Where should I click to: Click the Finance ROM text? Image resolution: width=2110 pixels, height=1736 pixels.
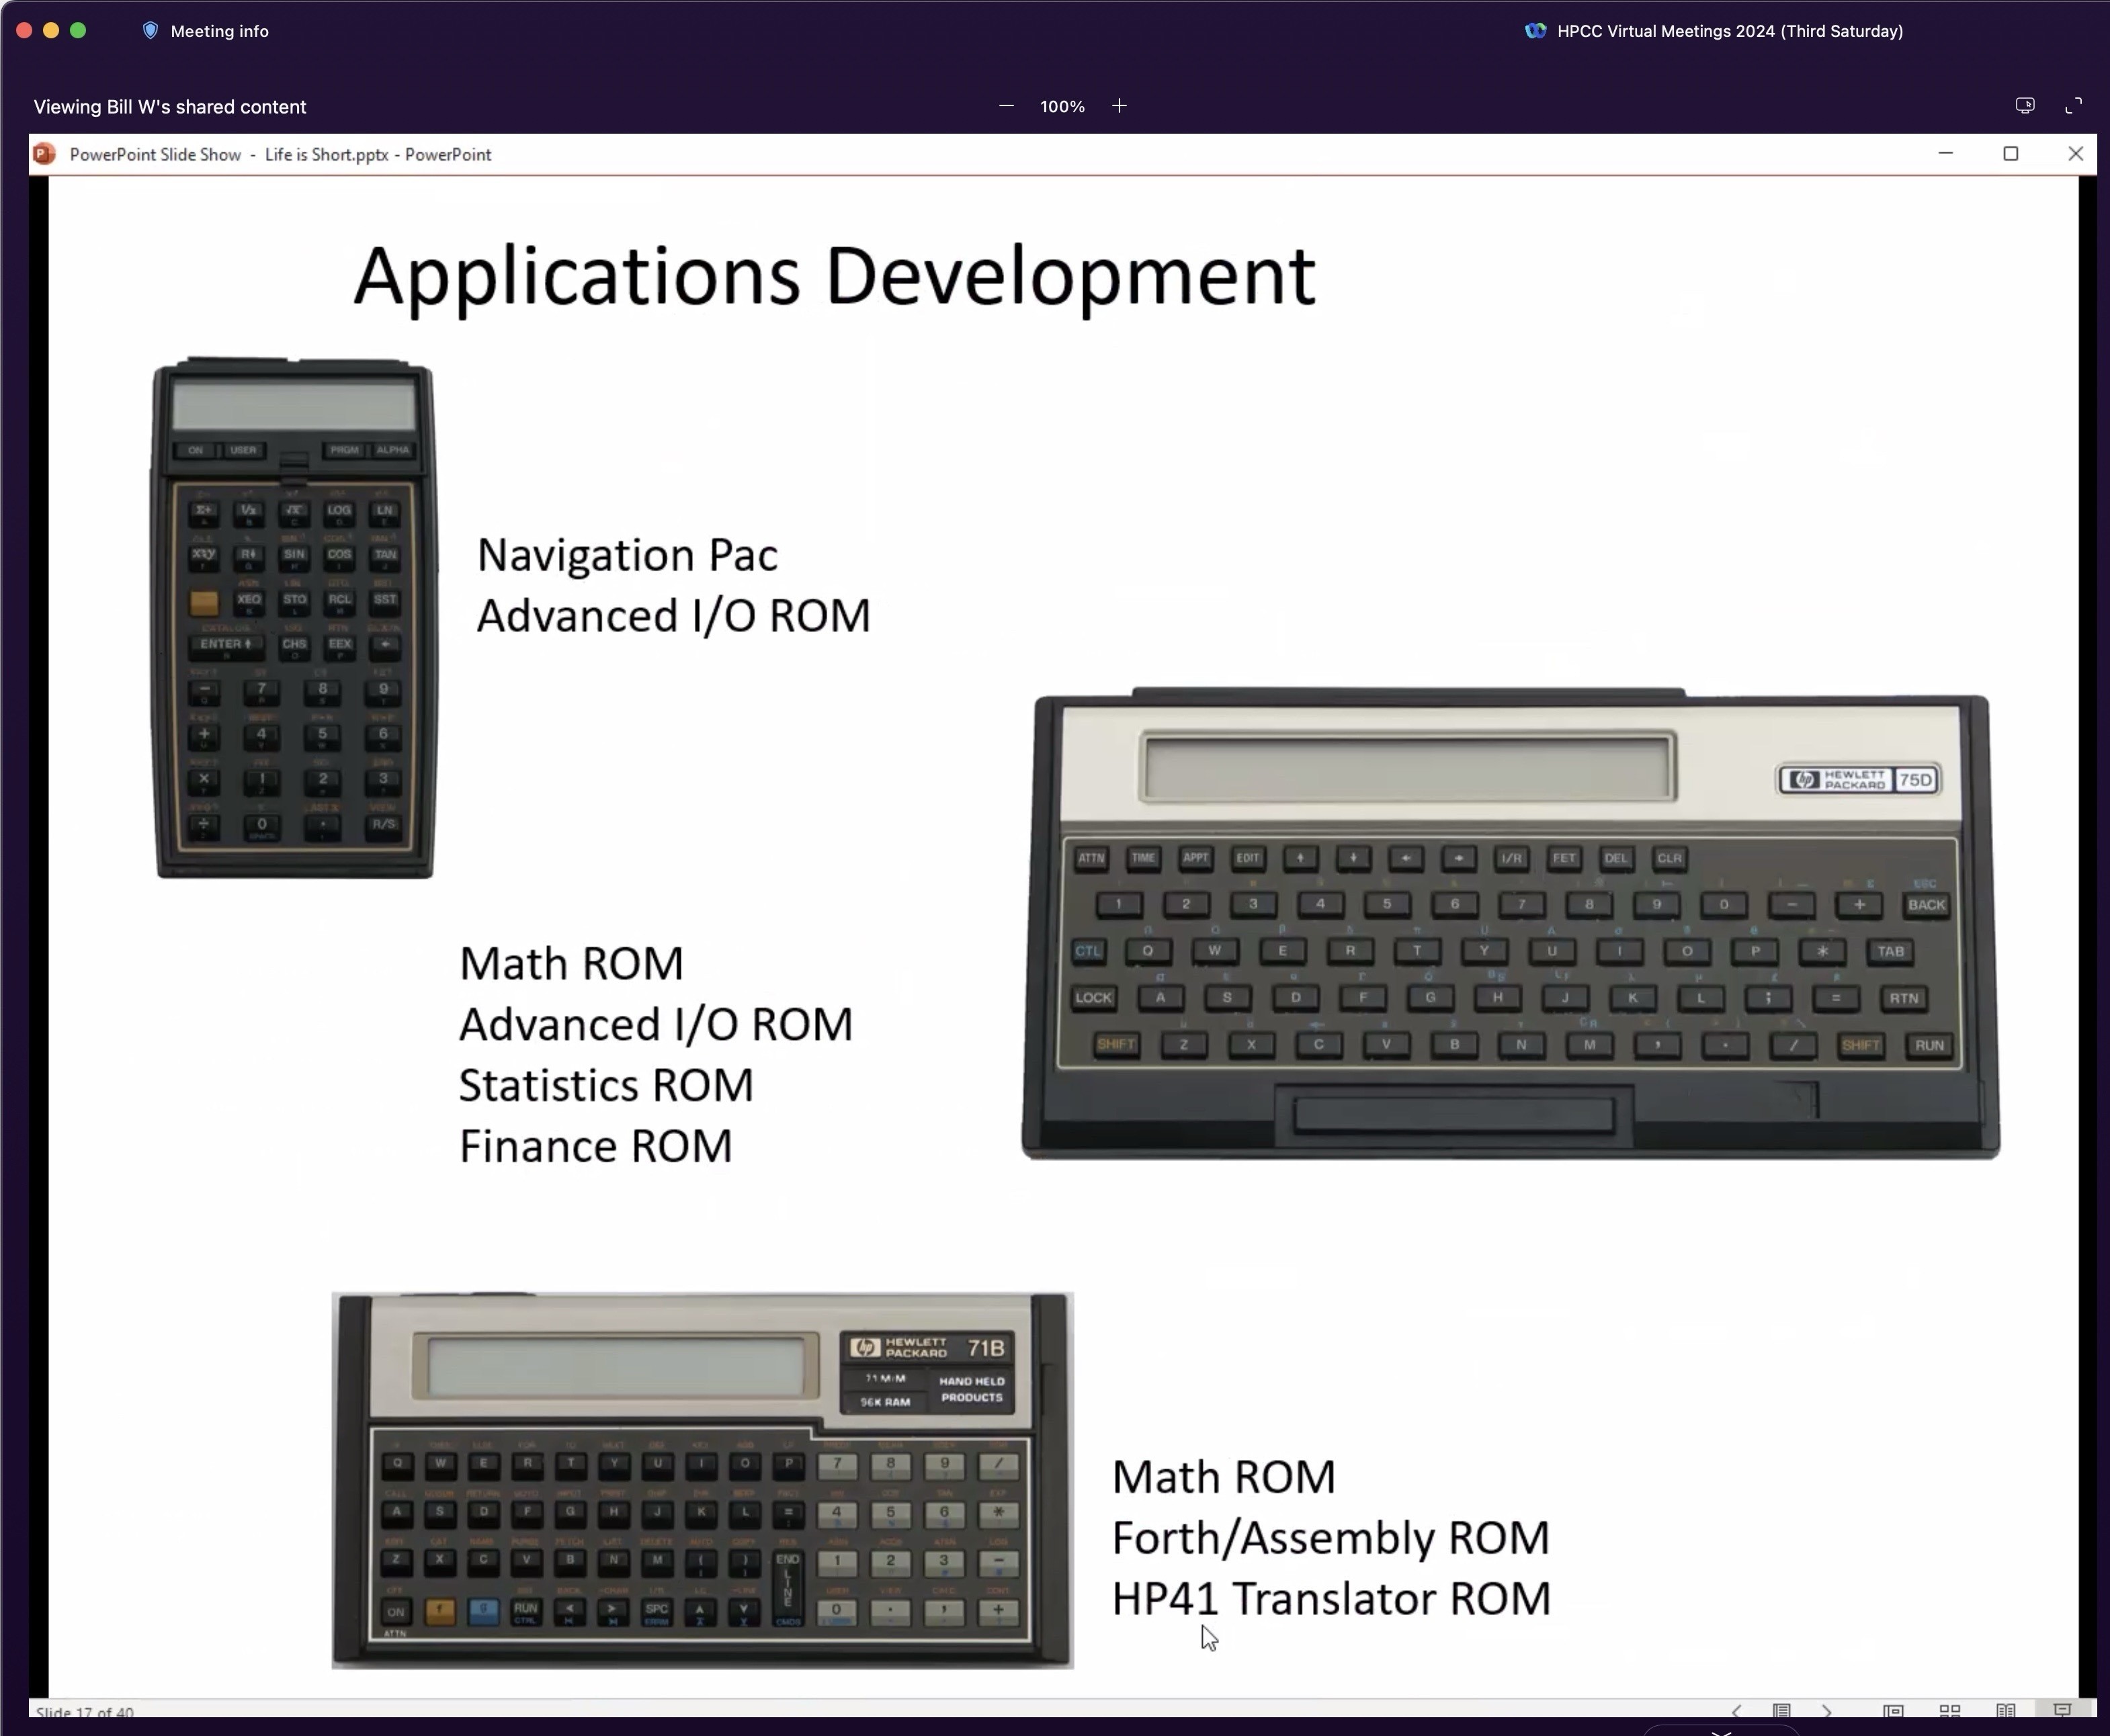click(x=595, y=1147)
